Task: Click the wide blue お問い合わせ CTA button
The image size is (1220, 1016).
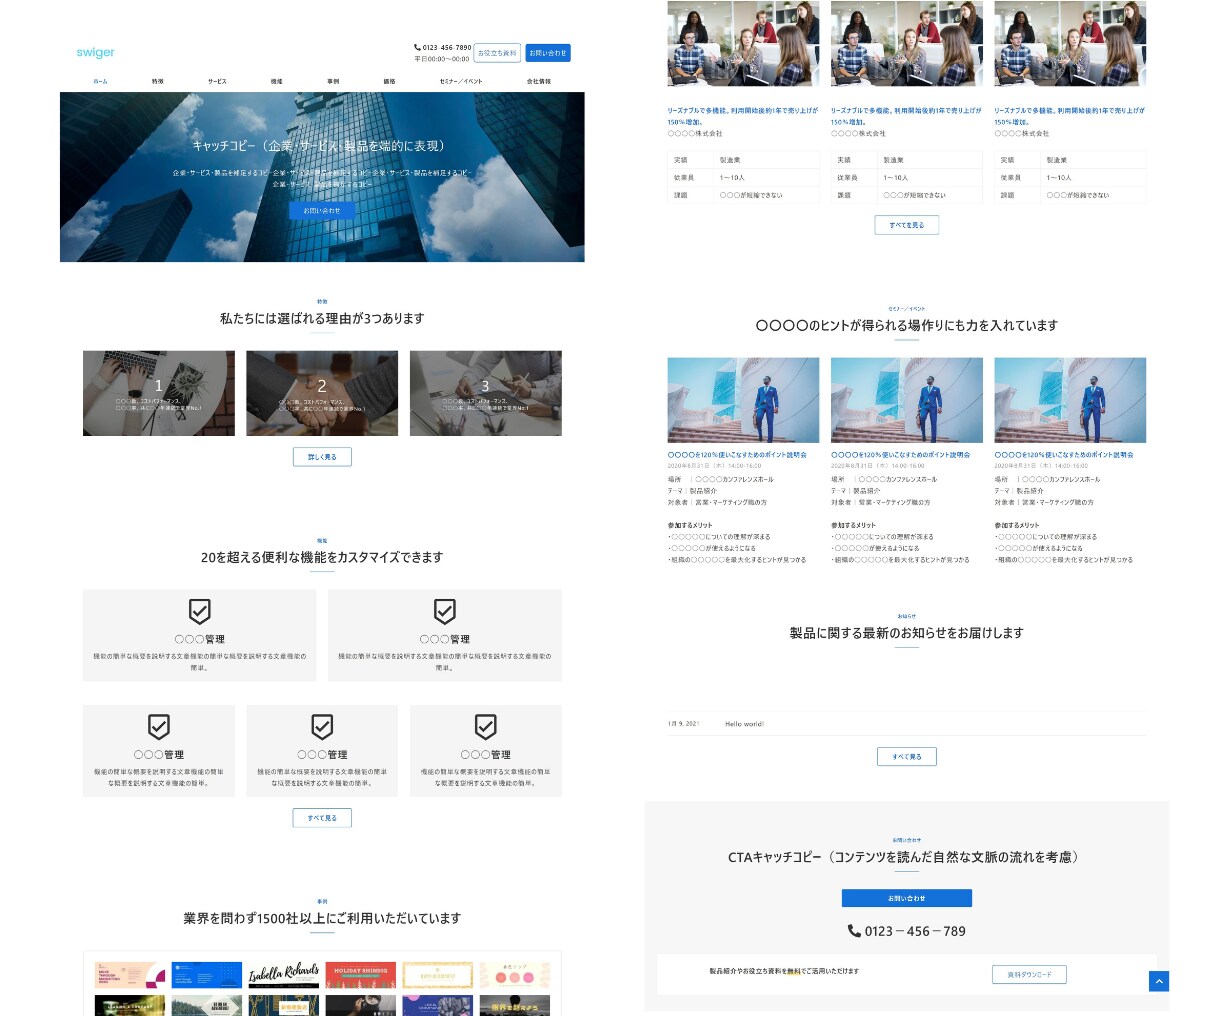Action: click(907, 898)
